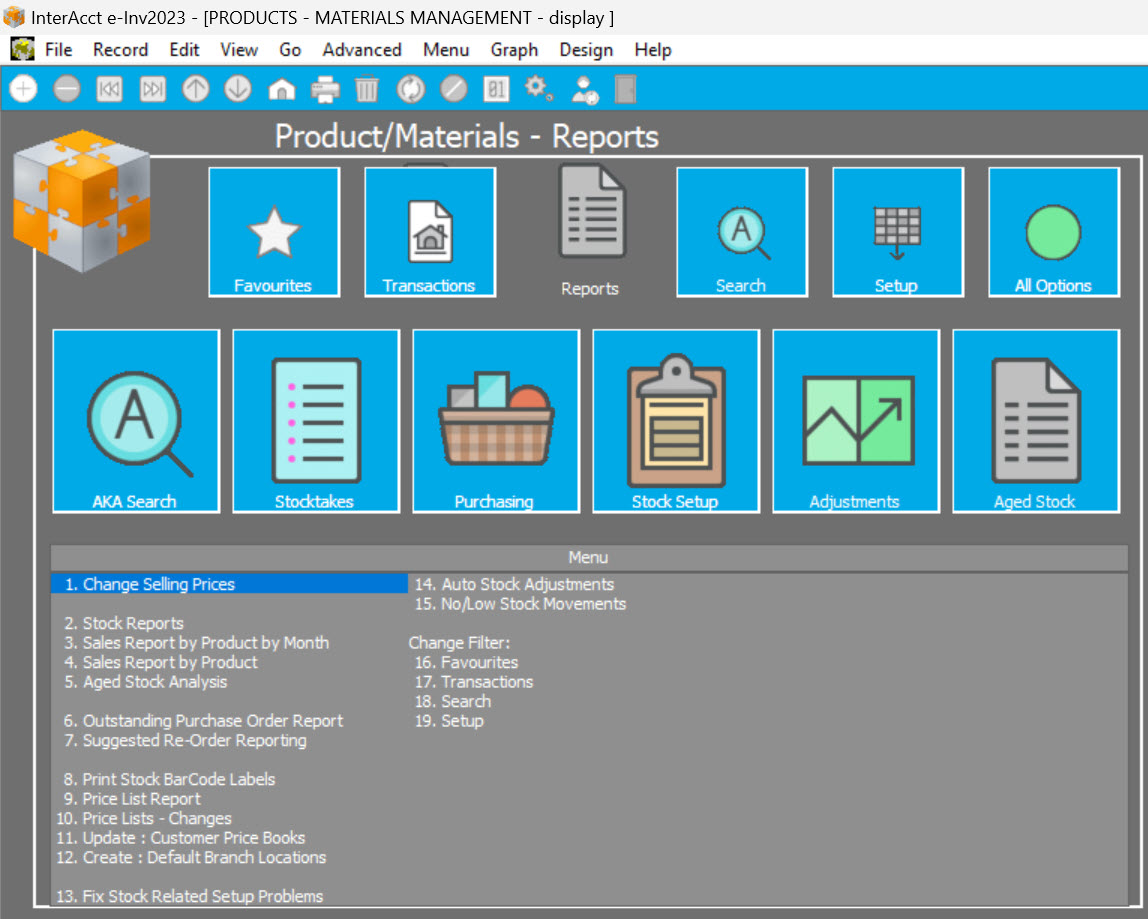
Task: Open the Design menu
Action: coord(586,50)
